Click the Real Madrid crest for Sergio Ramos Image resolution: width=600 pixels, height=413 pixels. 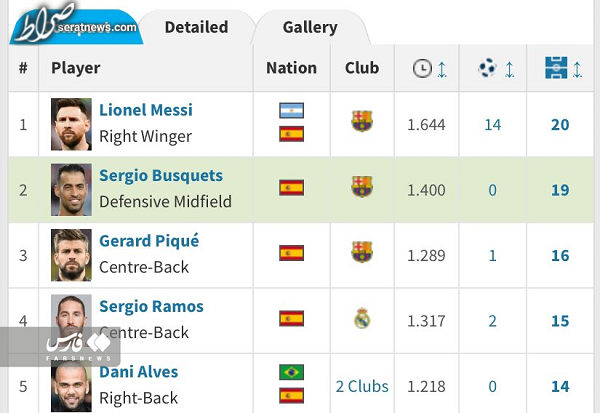pyautogui.click(x=362, y=318)
